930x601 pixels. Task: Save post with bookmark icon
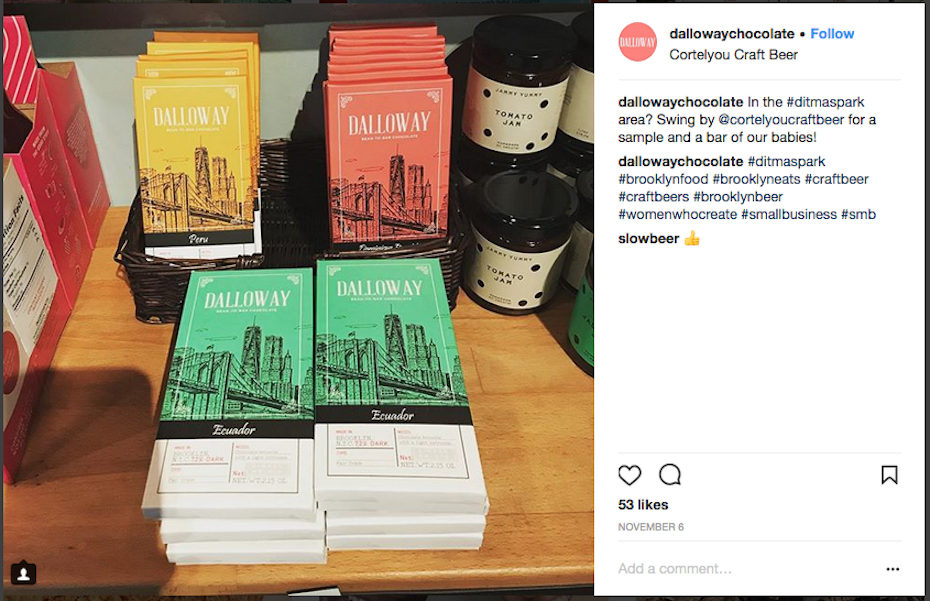pos(889,475)
